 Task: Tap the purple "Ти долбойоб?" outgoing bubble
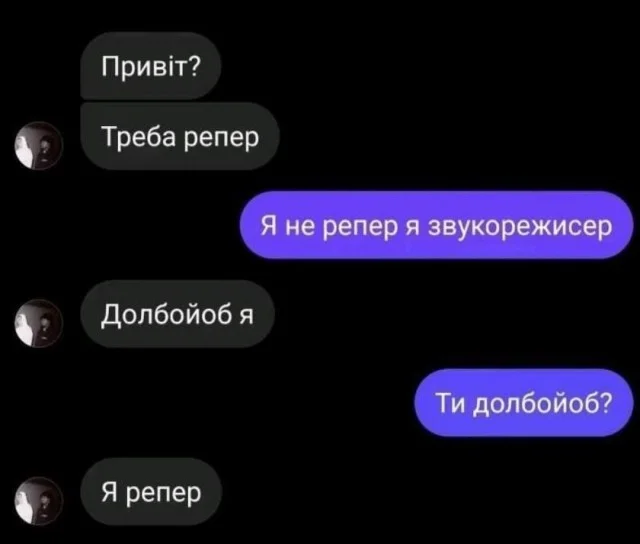(x=524, y=403)
